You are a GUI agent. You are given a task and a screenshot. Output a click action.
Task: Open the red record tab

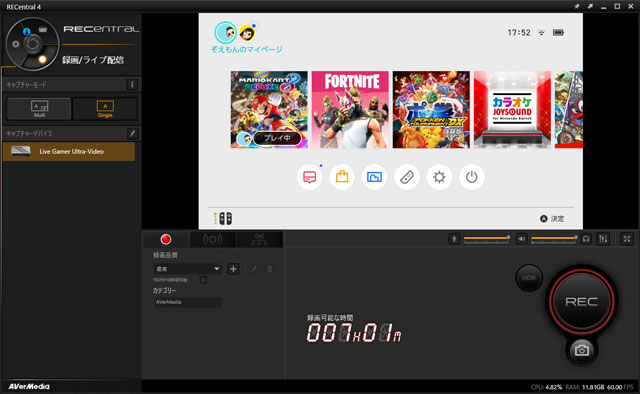tap(166, 239)
